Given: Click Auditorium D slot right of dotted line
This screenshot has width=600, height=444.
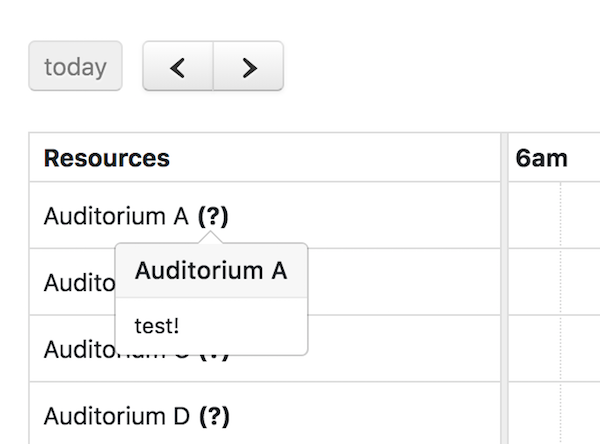Looking at the screenshot, I should coord(581,415).
